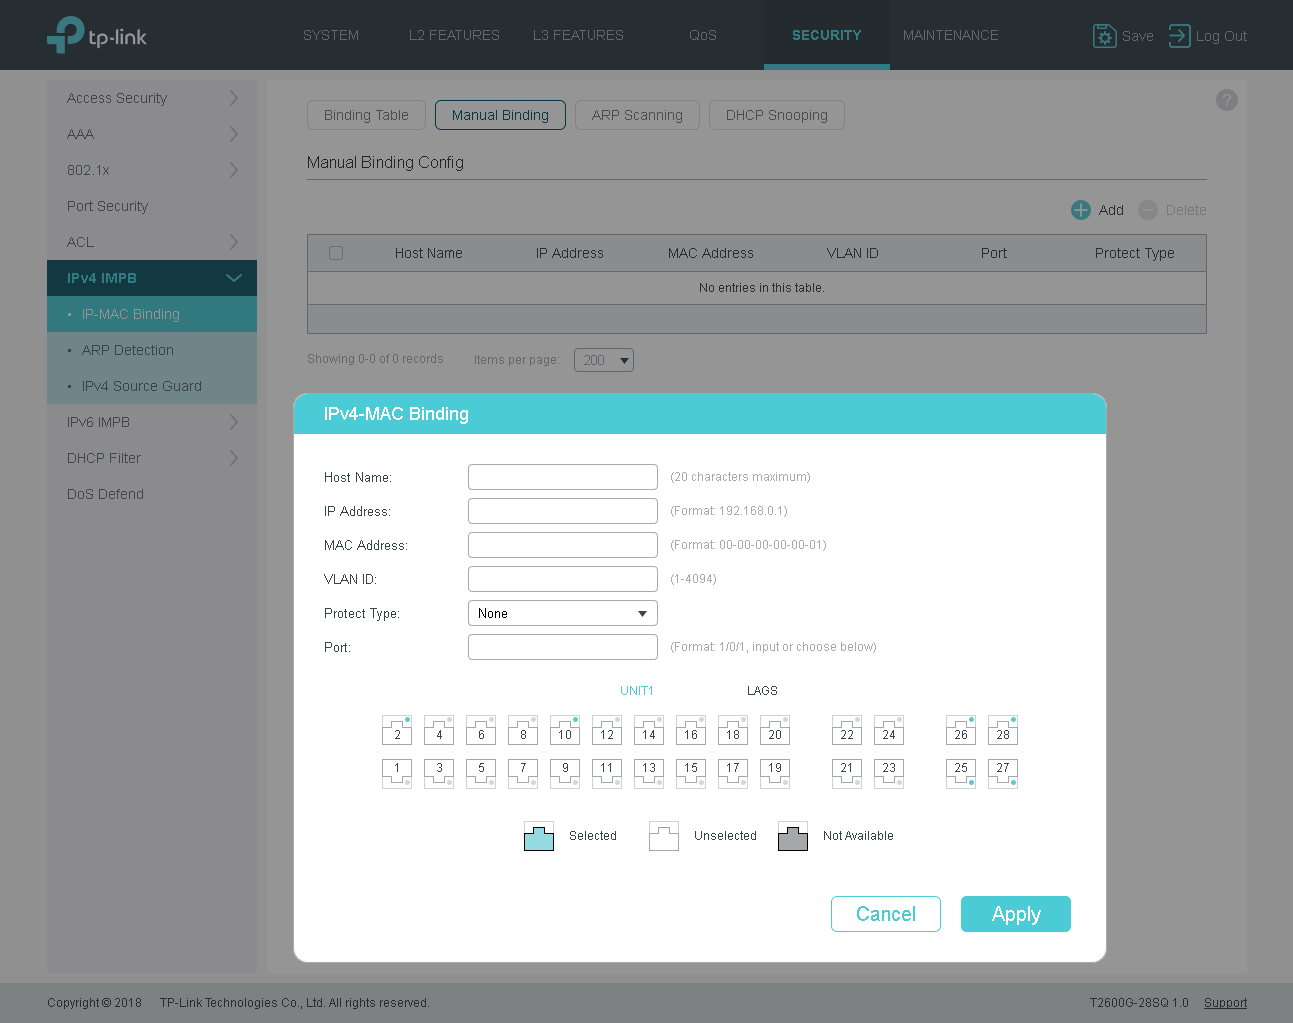
Task: Click the Apply button
Action: point(1016,914)
